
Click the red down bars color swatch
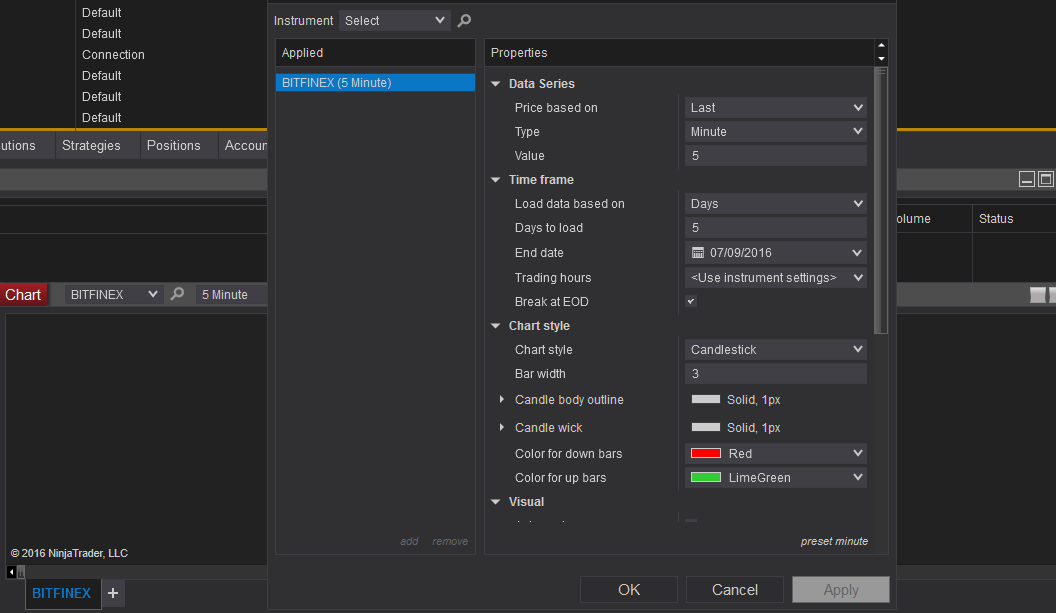click(706, 454)
